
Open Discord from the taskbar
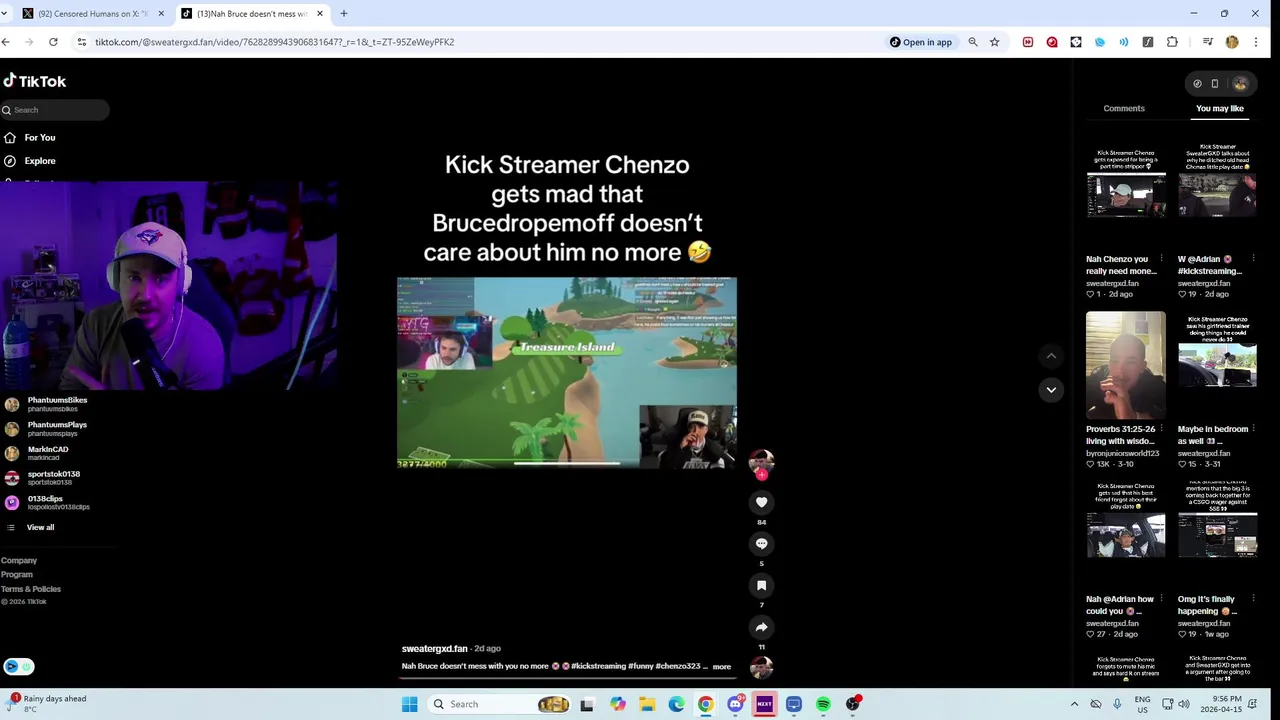pos(735,704)
